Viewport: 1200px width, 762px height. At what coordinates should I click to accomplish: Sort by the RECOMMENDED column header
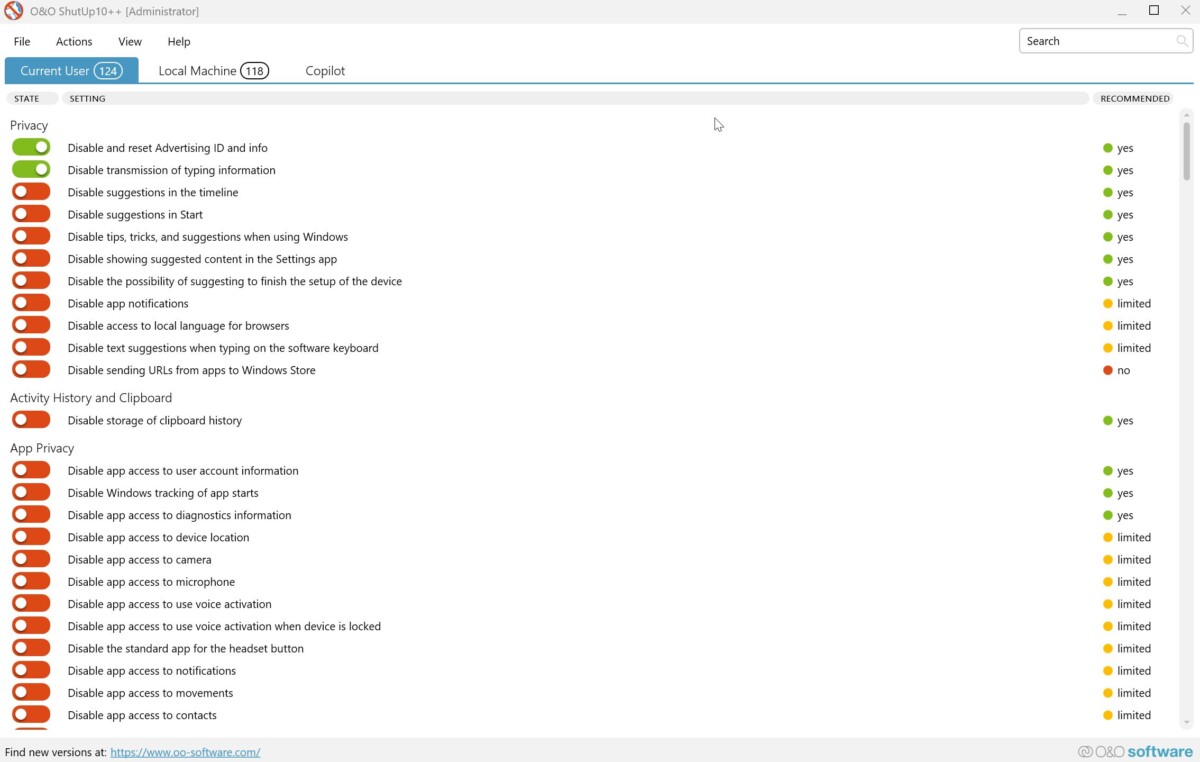coord(1134,99)
